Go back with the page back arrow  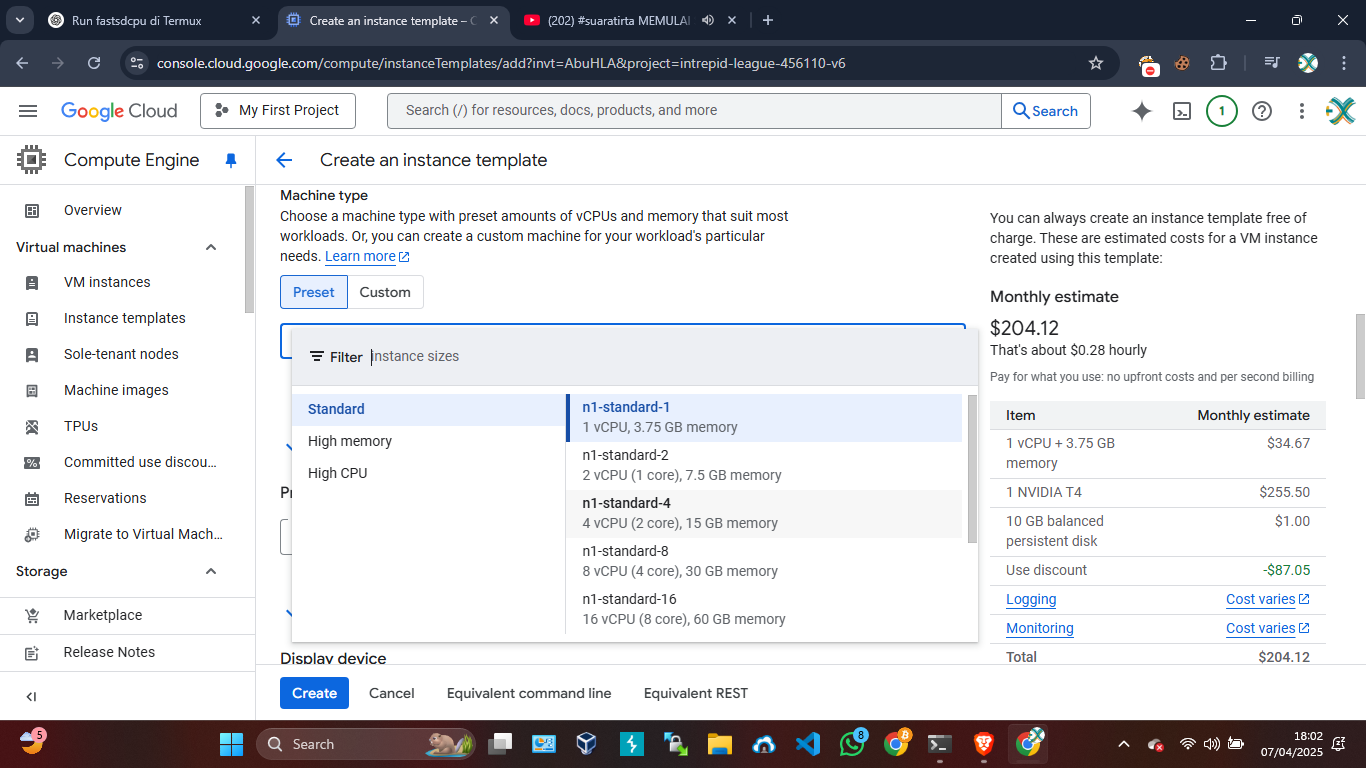pos(284,160)
